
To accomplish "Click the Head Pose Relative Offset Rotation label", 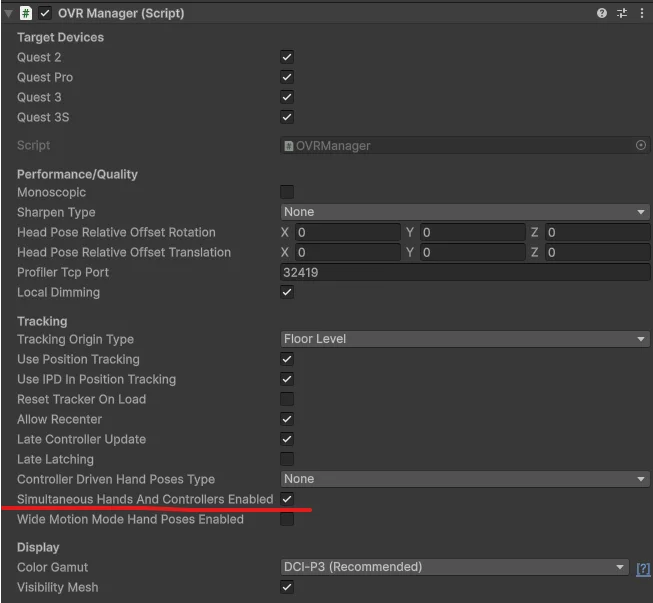I will [116, 232].
